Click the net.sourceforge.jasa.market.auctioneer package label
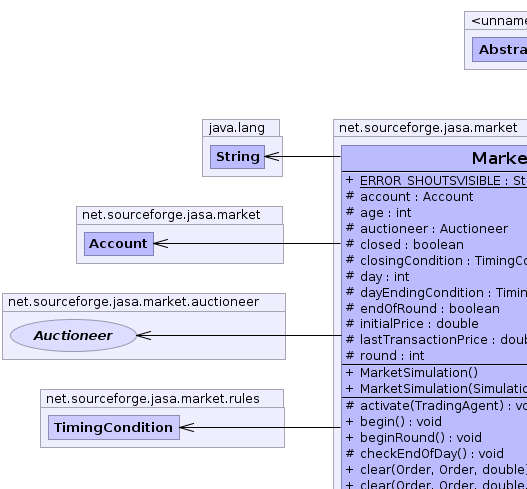The image size is (527, 489). pyautogui.click(x=133, y=302)
